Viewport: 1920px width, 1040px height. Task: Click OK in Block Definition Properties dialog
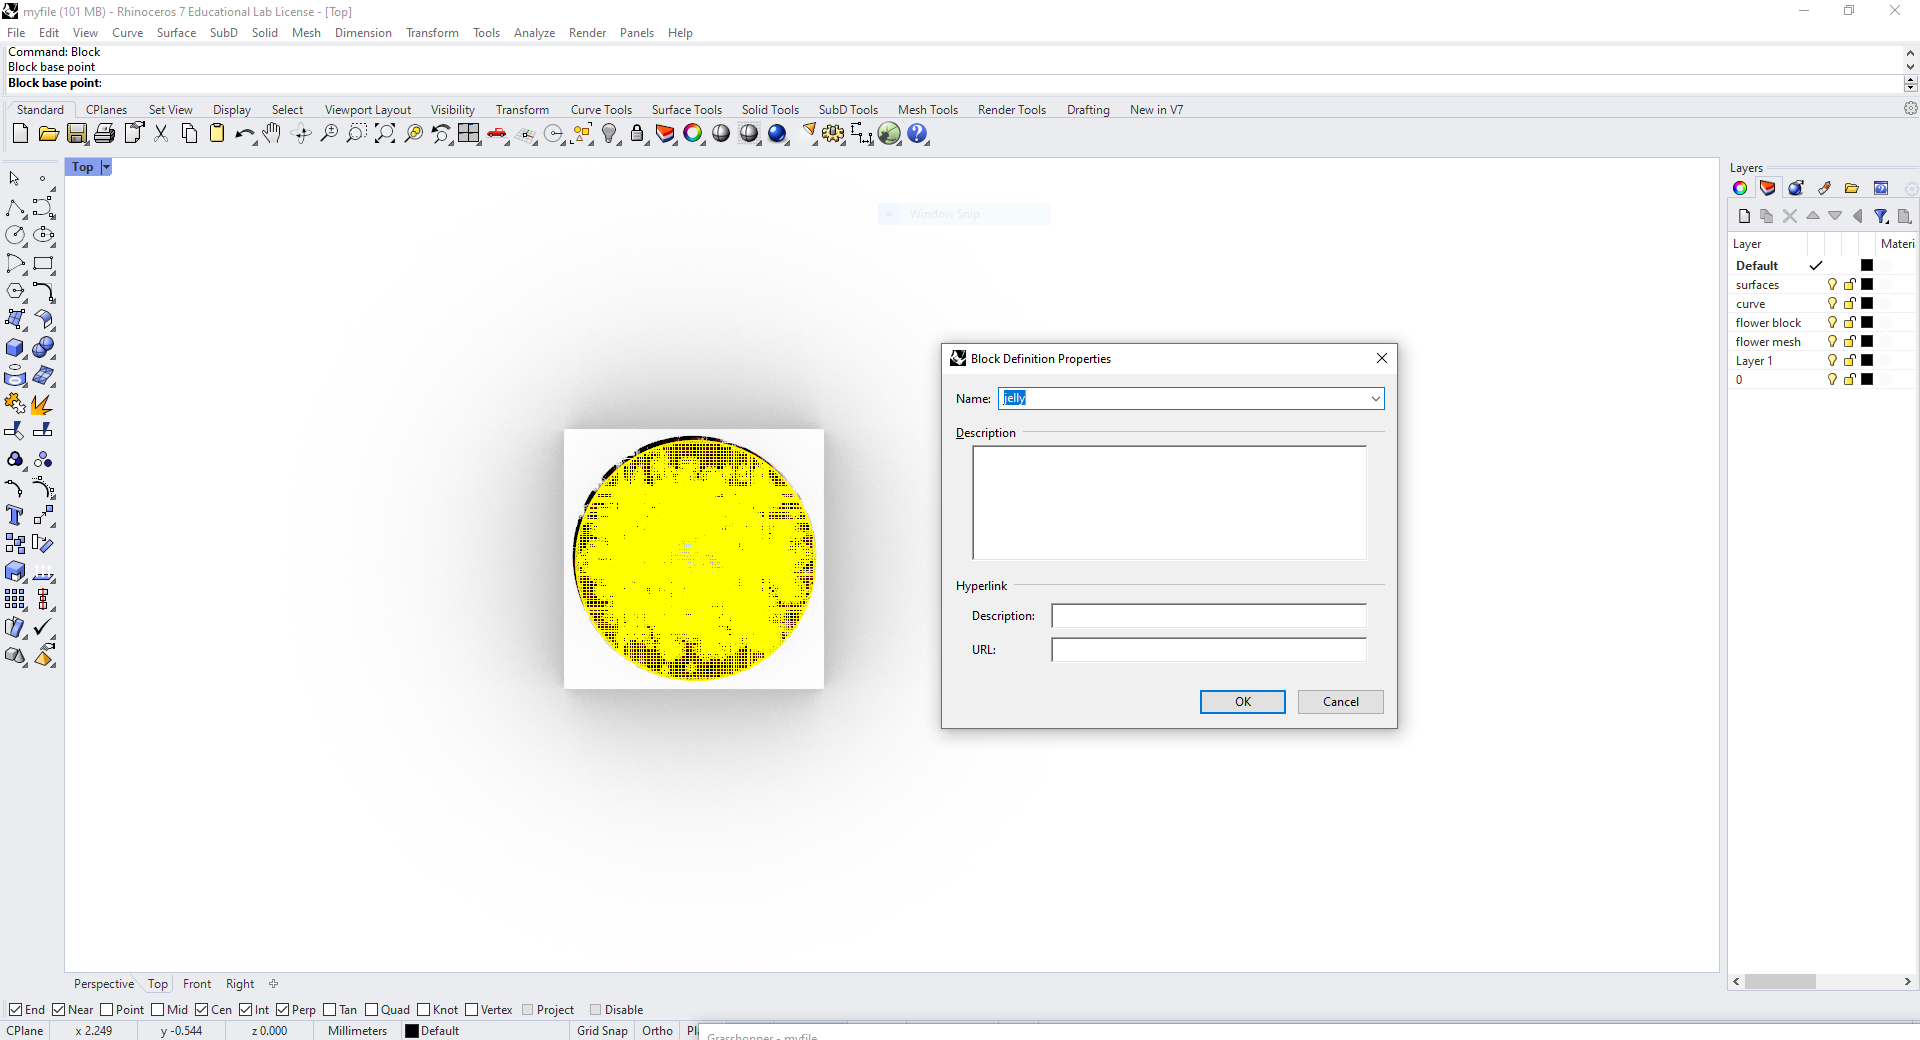click(x=1243, y=702)
